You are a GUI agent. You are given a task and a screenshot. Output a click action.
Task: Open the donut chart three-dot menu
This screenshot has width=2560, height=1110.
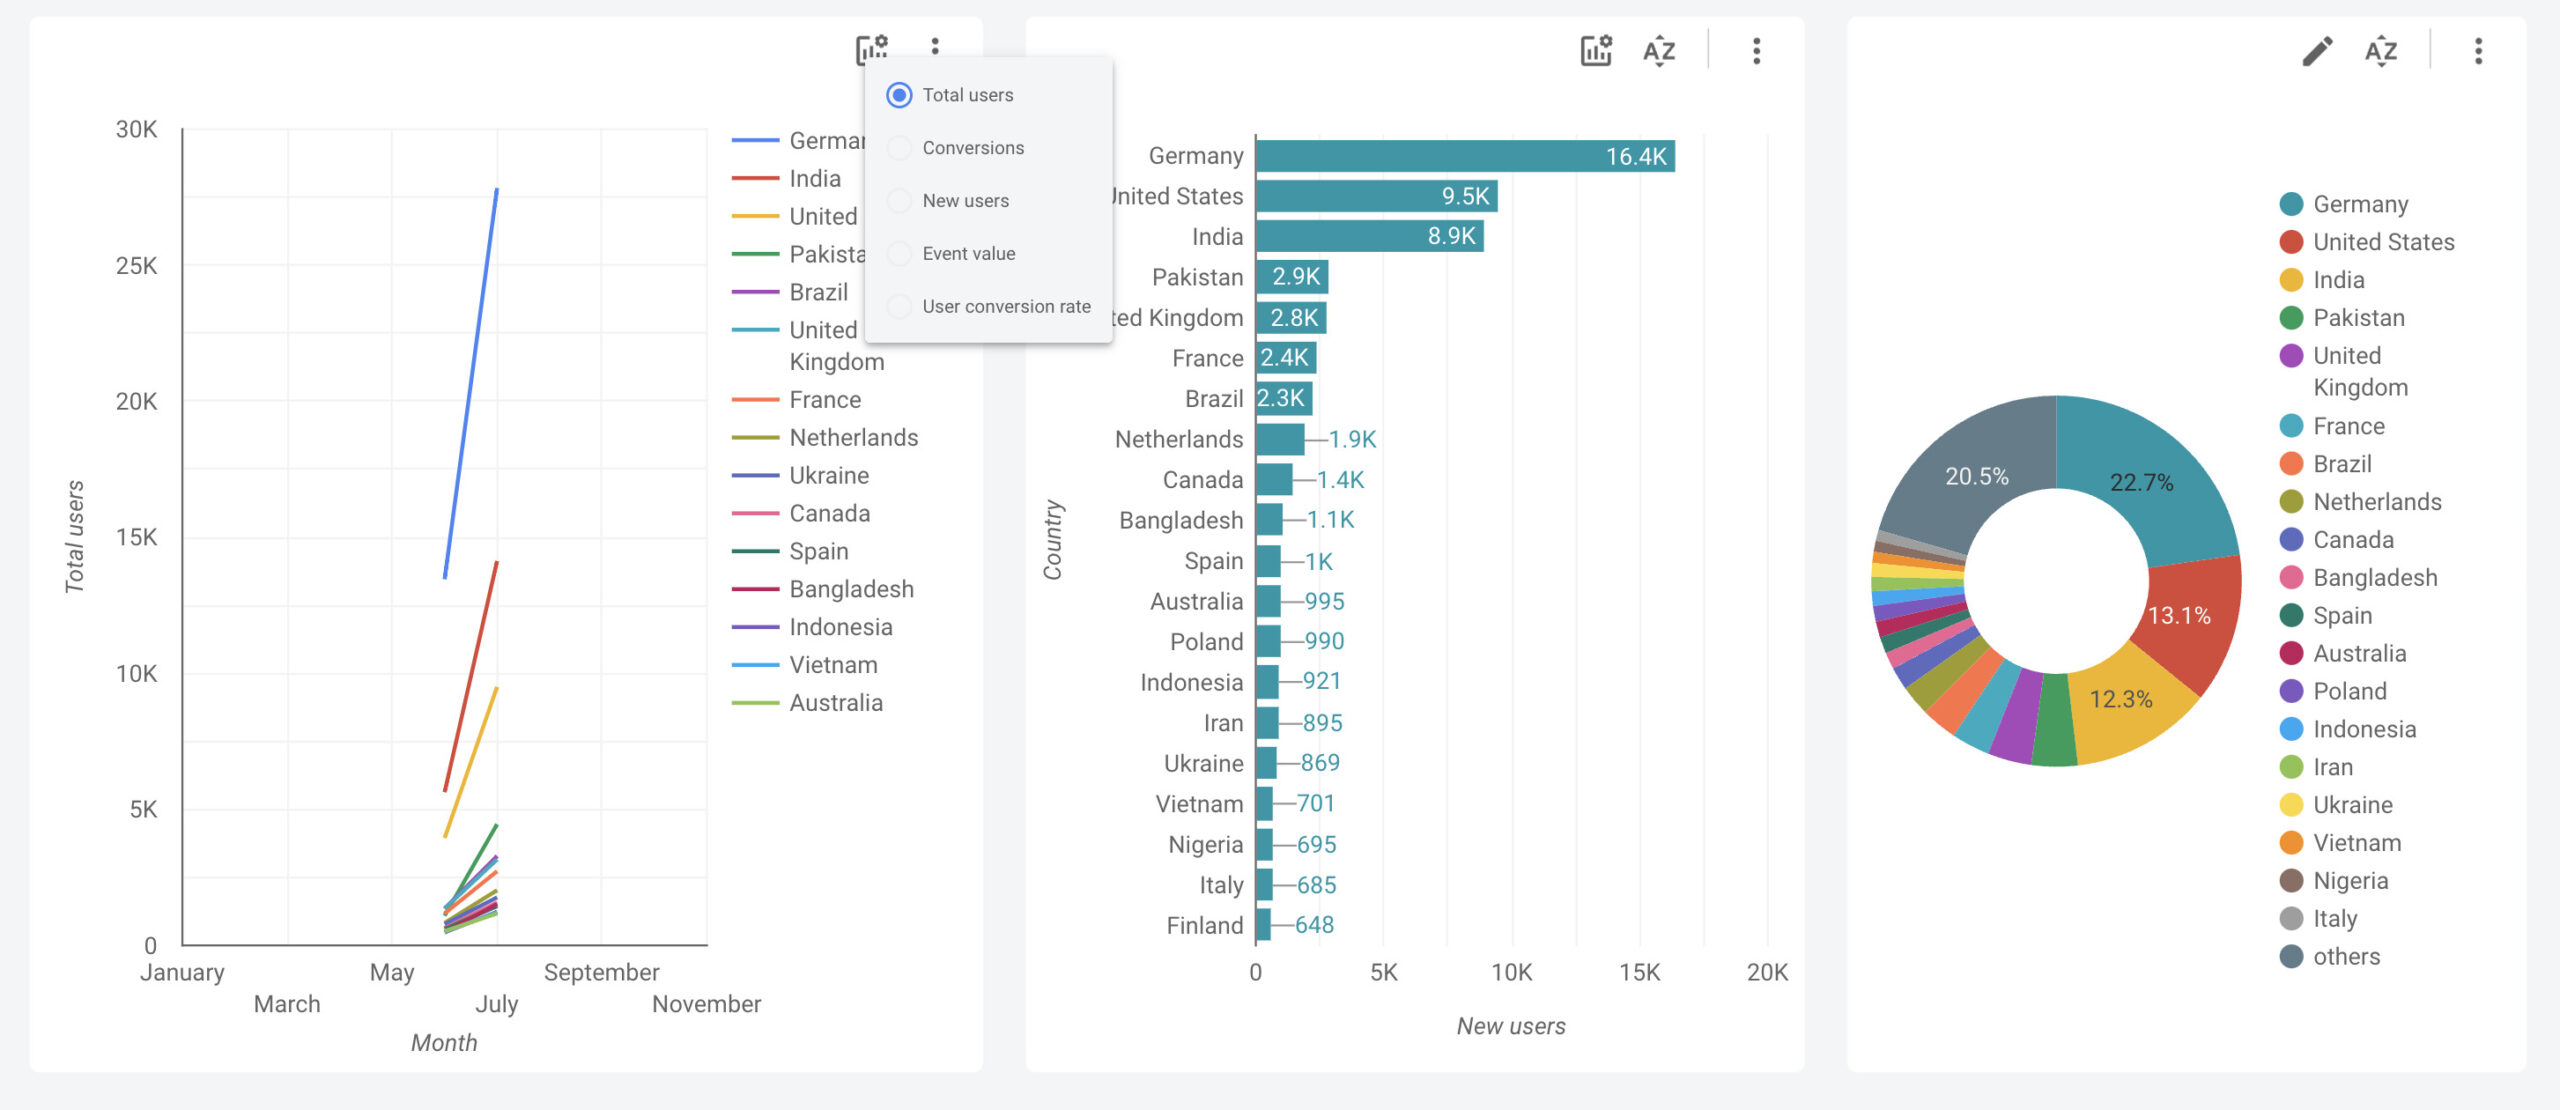pos(2478,50)
